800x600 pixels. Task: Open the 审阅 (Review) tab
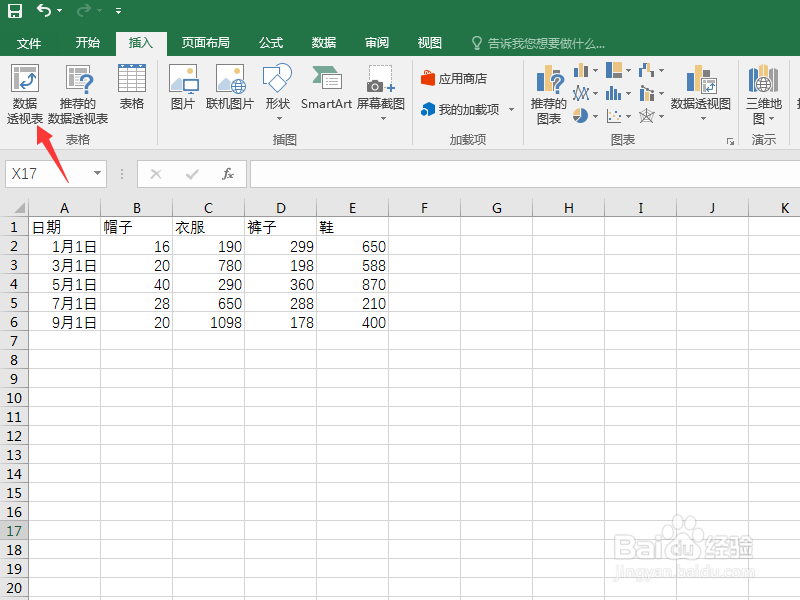377,43
